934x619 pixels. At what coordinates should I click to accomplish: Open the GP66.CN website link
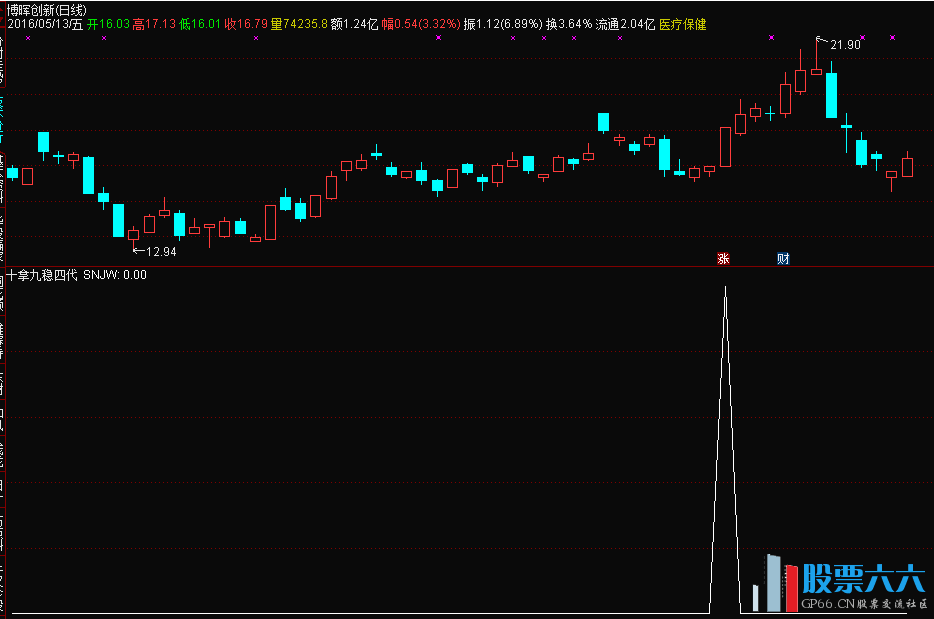click(x=828, y=604)
